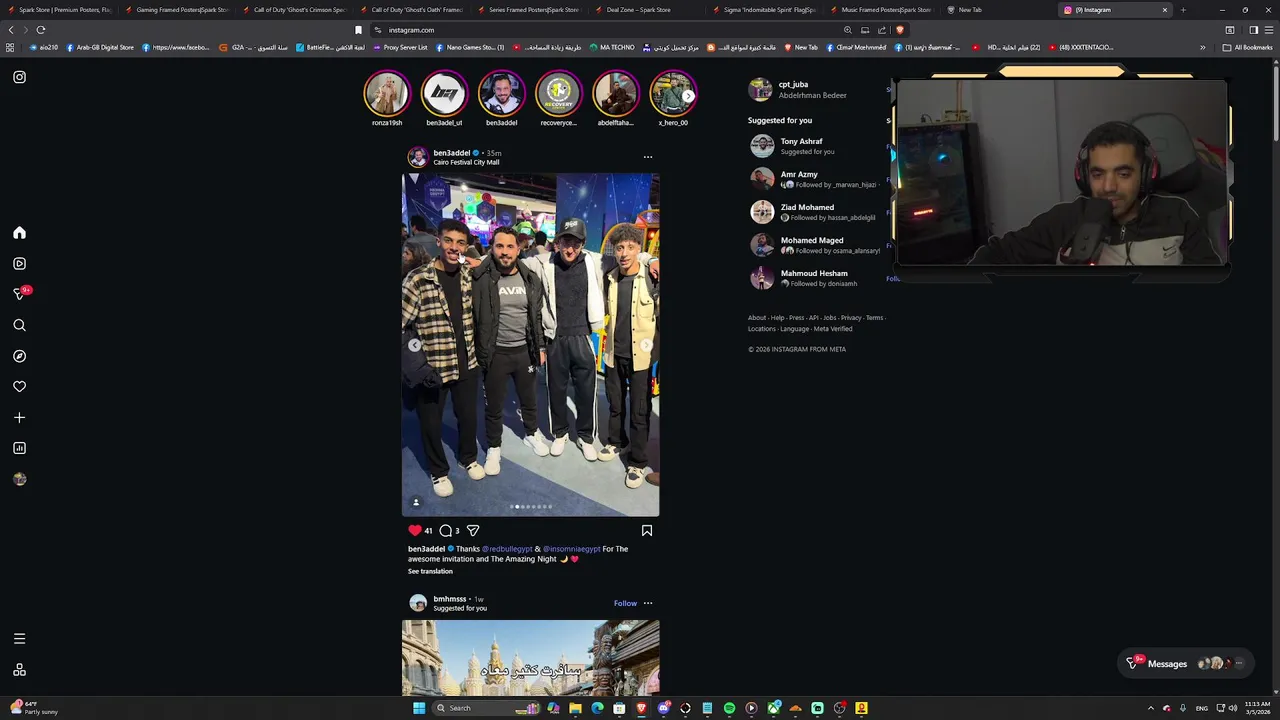Open Notifications heart icon in sidebar
This screenshot has width=1280, height=720.
(x=19, y=386)
